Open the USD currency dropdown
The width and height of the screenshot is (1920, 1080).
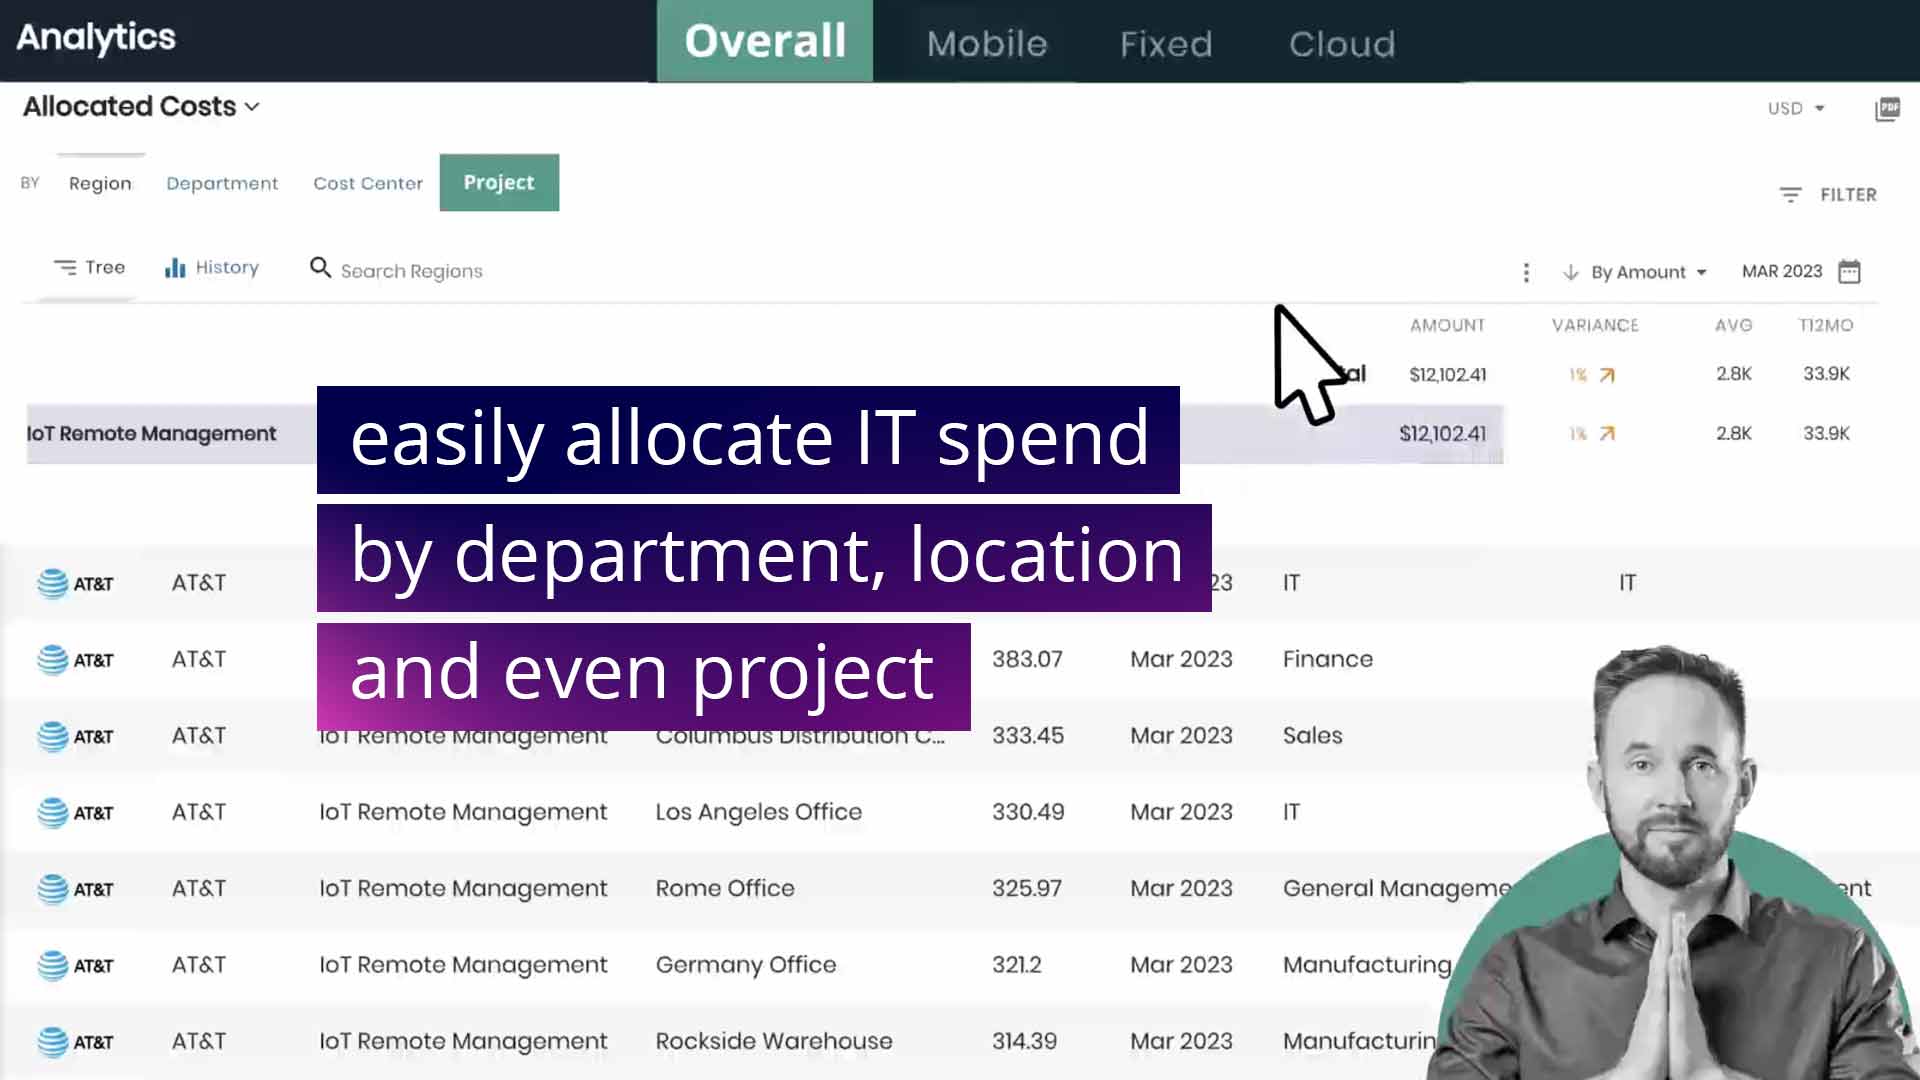[1796, 108]
